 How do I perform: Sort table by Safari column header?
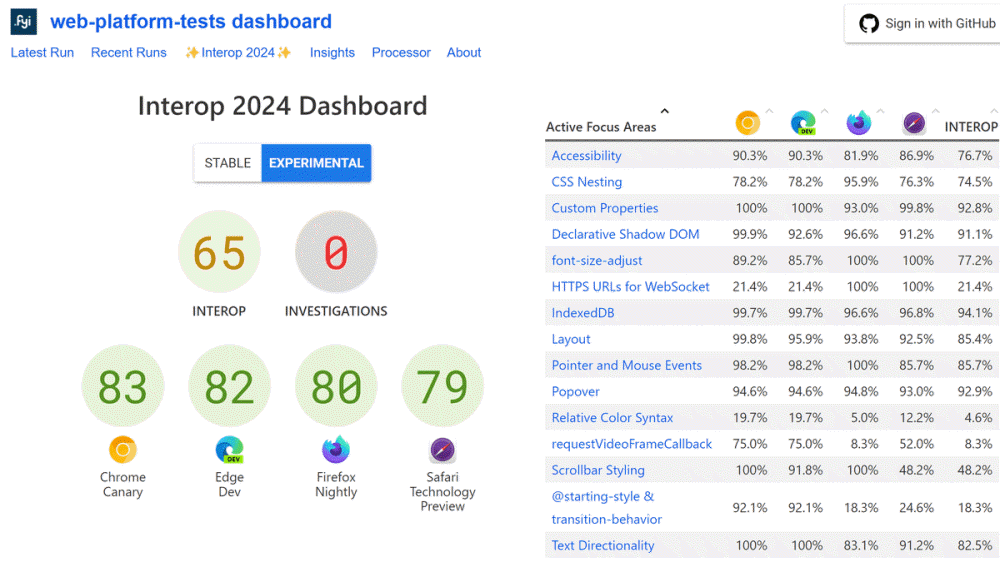(935, 111)
